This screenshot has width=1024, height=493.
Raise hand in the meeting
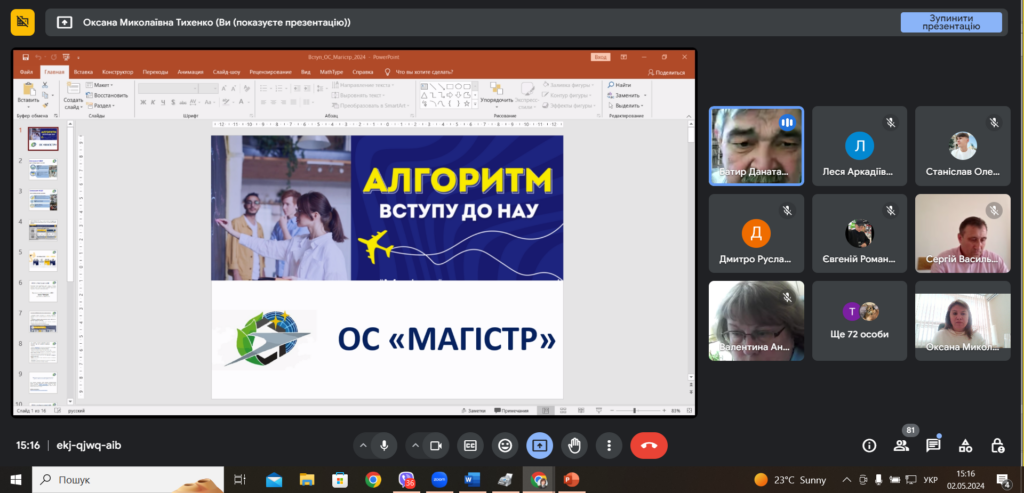[x=574, y=445]
